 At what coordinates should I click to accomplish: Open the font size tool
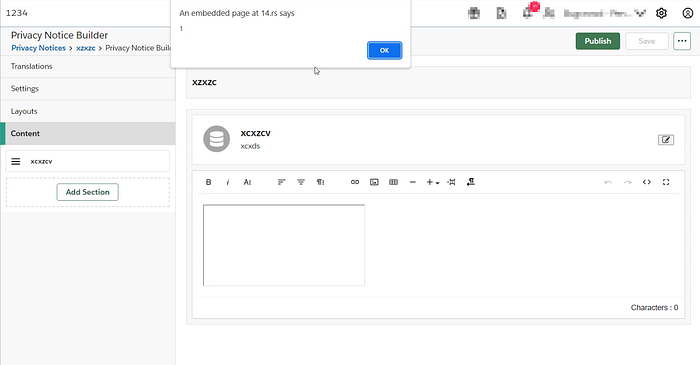click(x=247, y=182)
